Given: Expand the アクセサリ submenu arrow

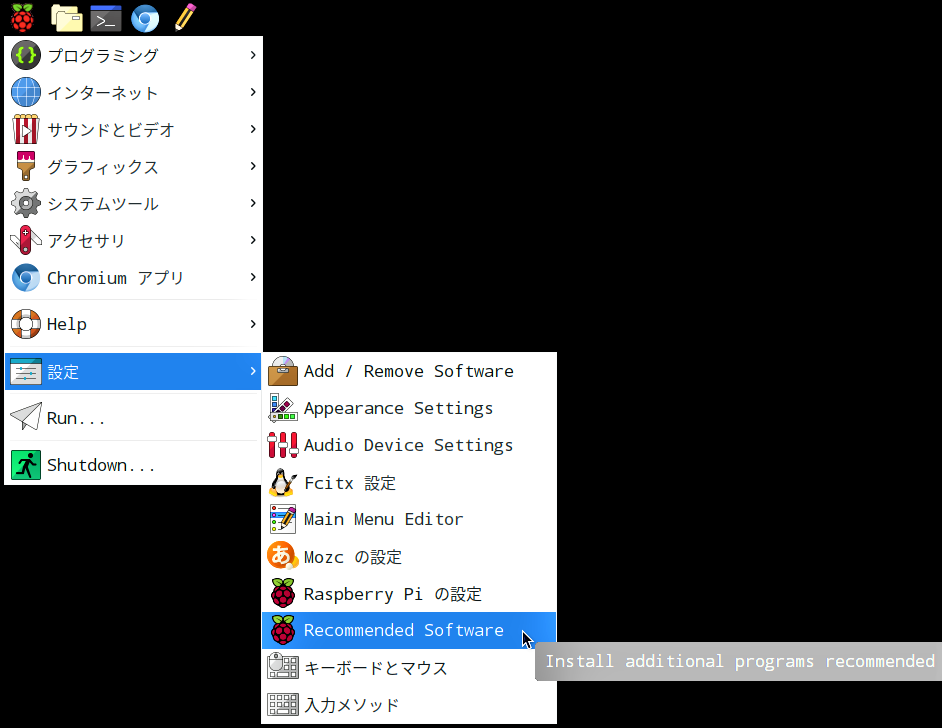Looking at the screenshot, I should click(x=253, y=240).
